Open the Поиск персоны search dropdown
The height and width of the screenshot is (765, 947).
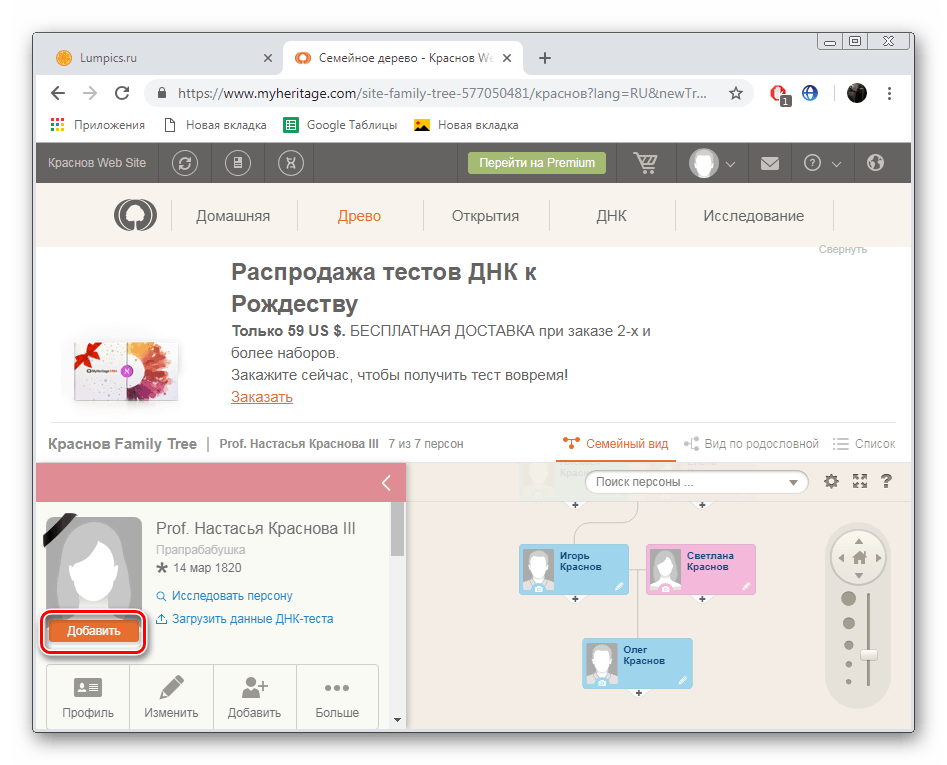(696, 481)
